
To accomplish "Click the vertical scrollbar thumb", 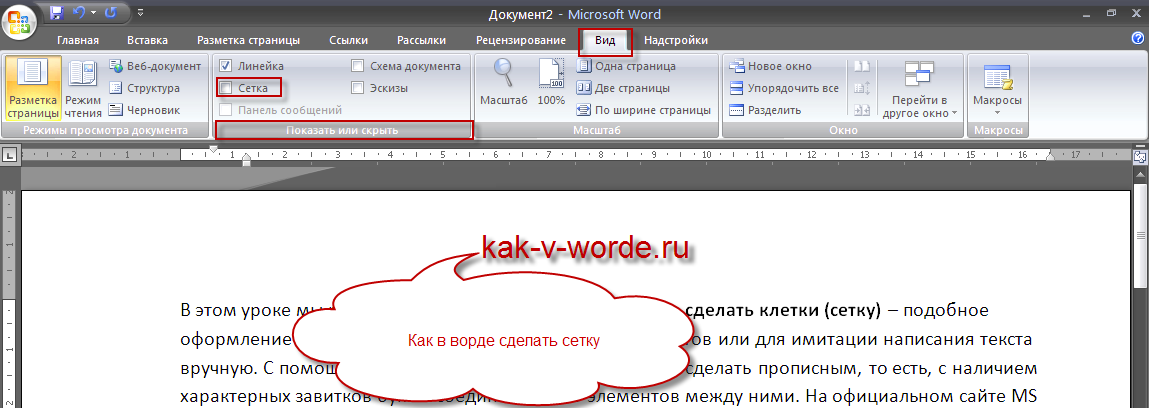I will 1140,237.
